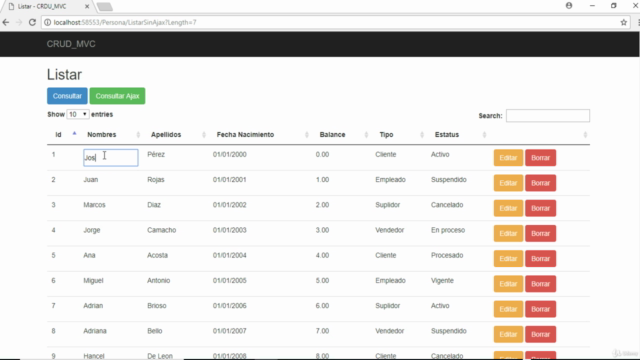Click the surname cell 'Camacho'
640x360 pixels.
coord(162,230)
